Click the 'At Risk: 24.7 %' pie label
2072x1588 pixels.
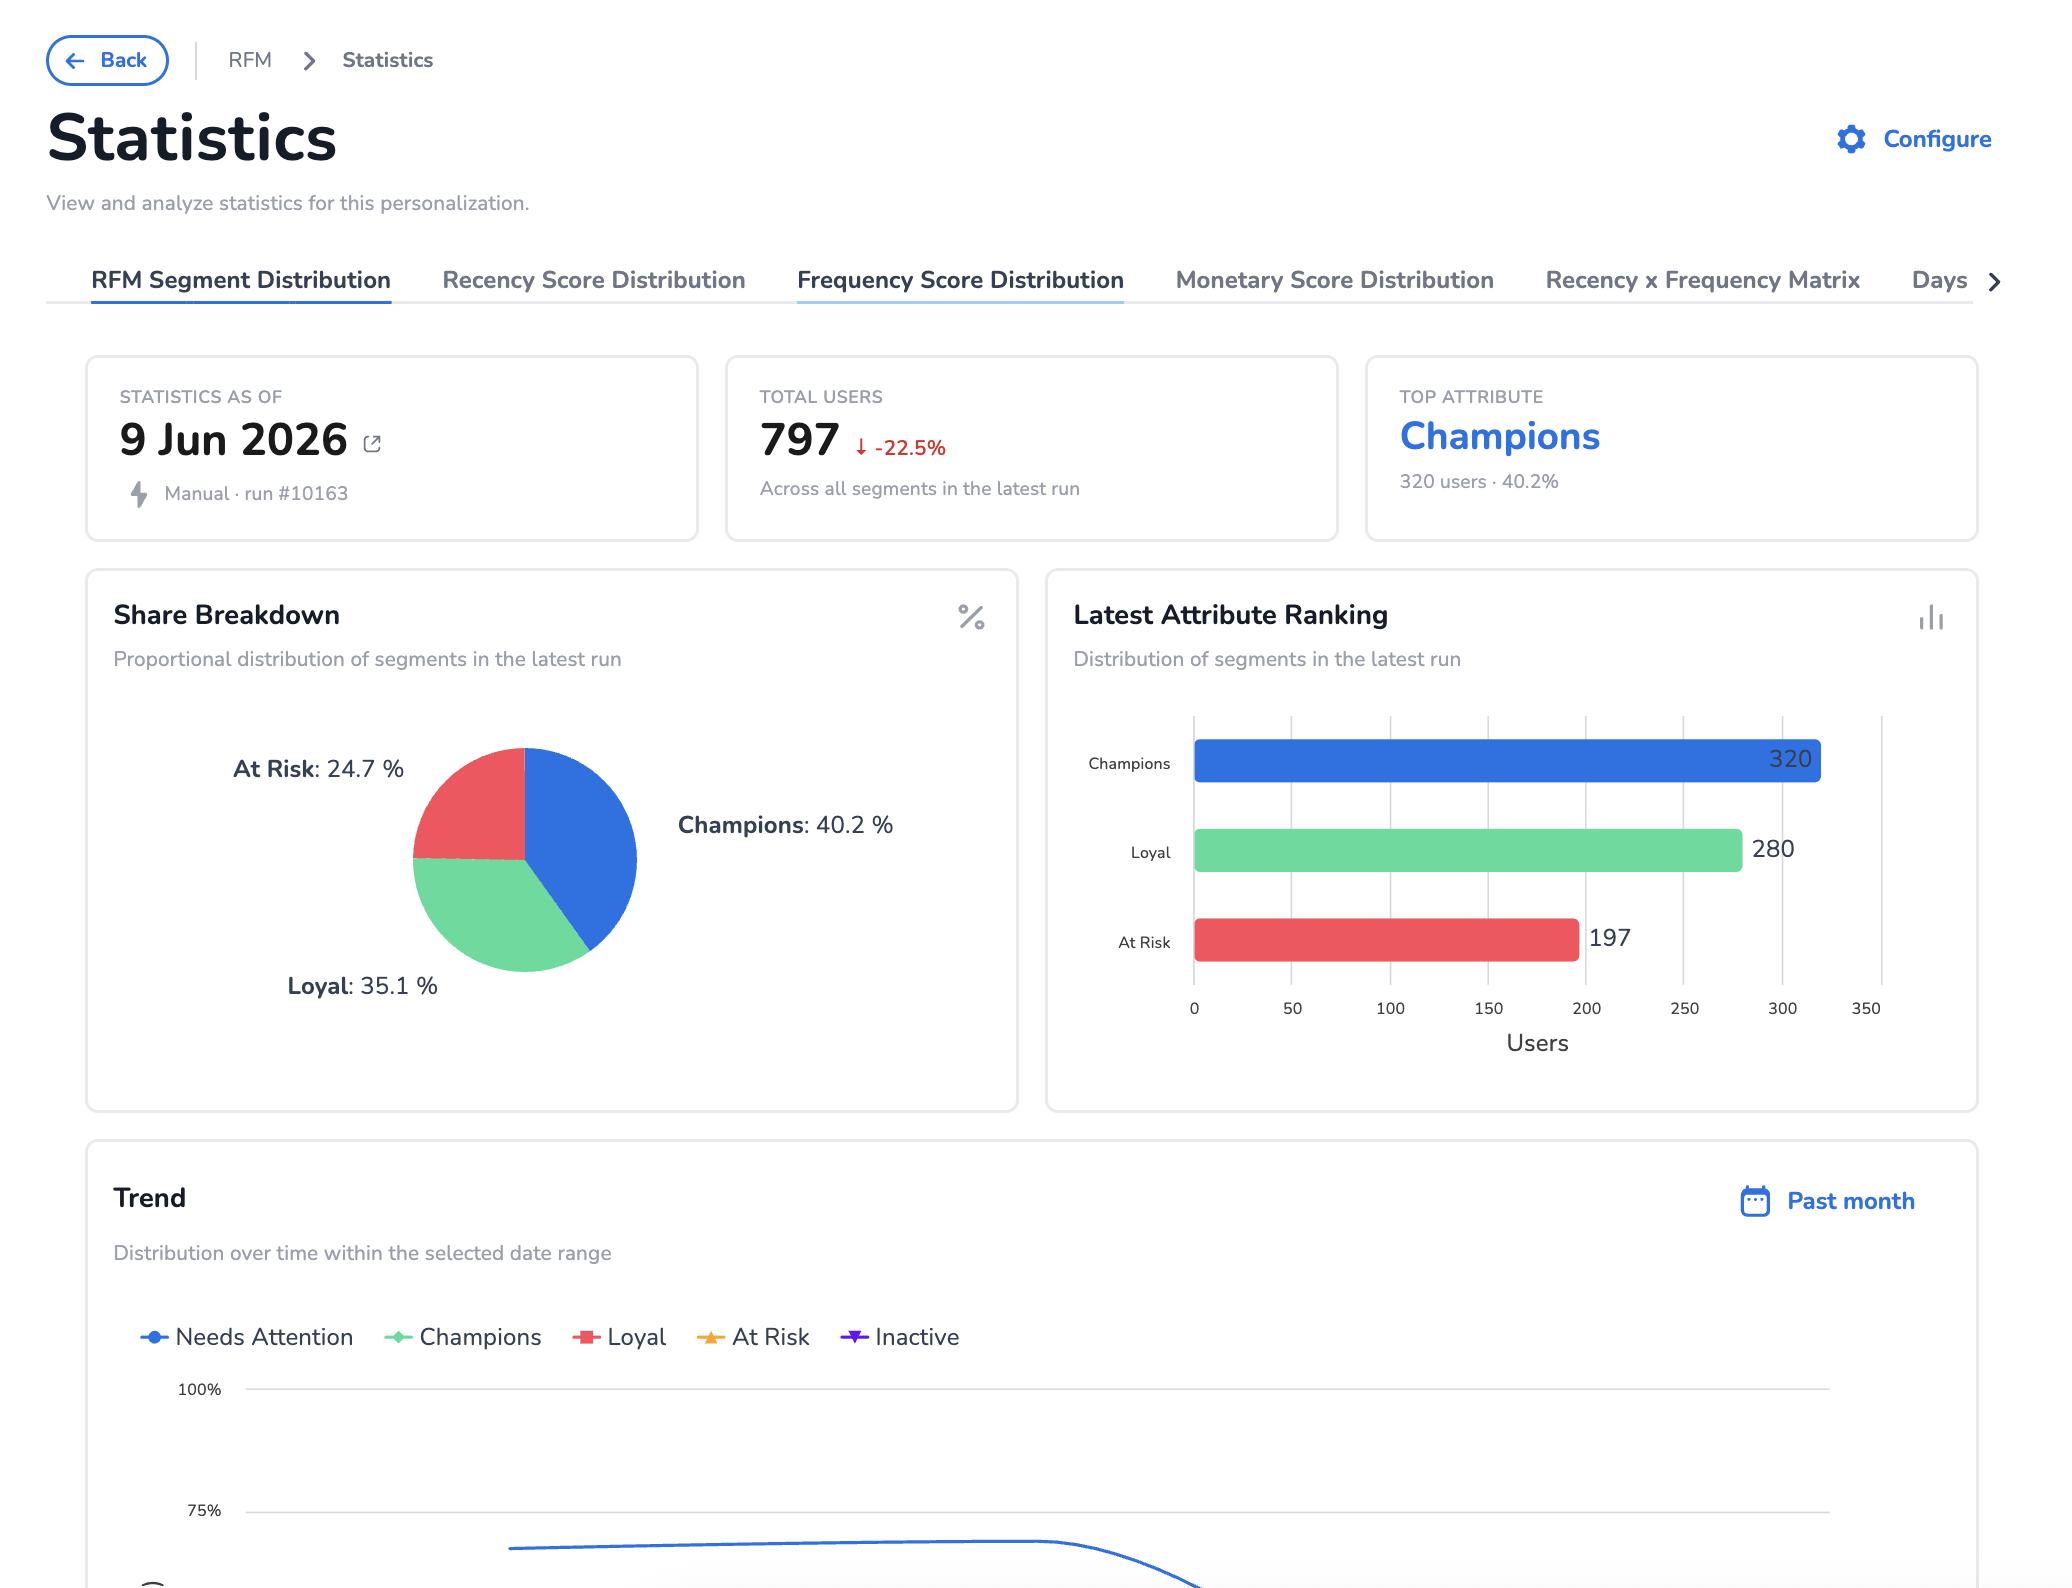pos(318,769)
